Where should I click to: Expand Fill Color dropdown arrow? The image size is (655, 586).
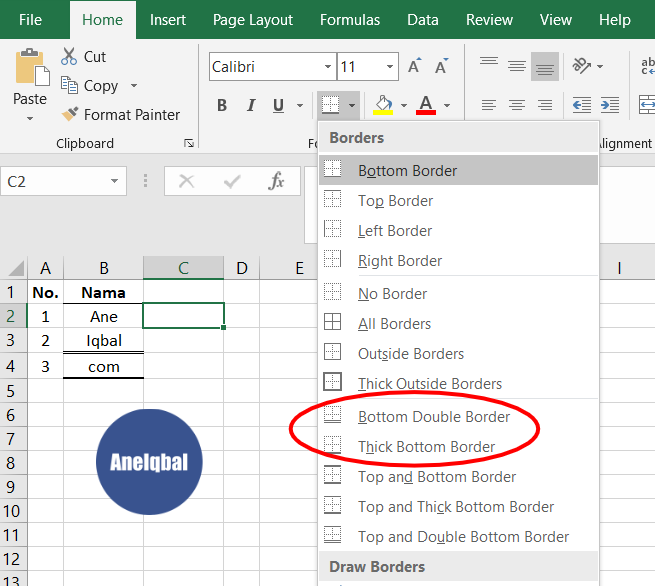(404, 105)
